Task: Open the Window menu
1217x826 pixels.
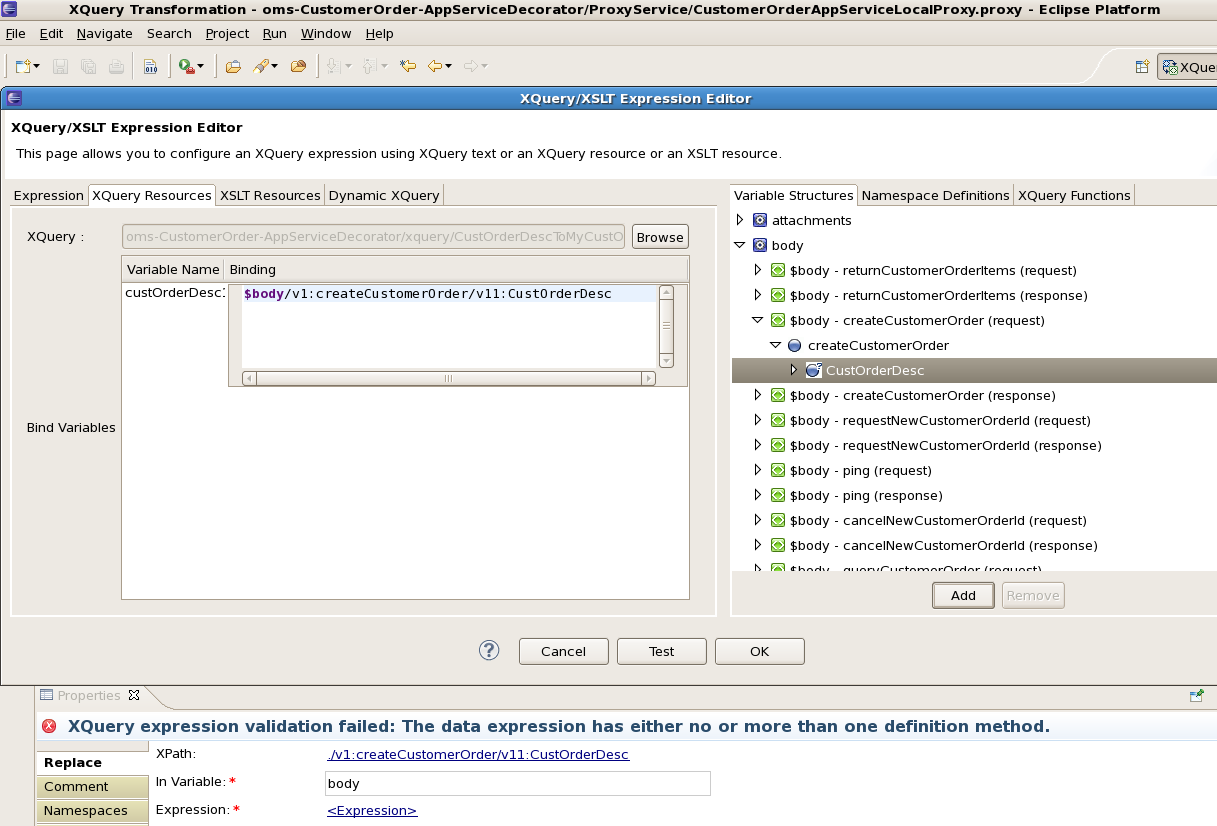Action: 326,33
